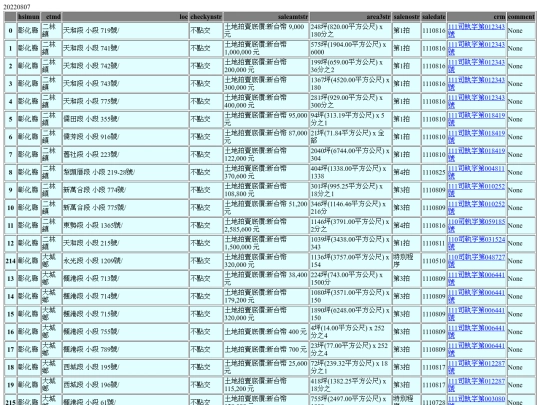Click area cell starting '1136坪(3757.00平方公尺)'
The width and height of the screenshot is (540, 405).
pos(350,261)
